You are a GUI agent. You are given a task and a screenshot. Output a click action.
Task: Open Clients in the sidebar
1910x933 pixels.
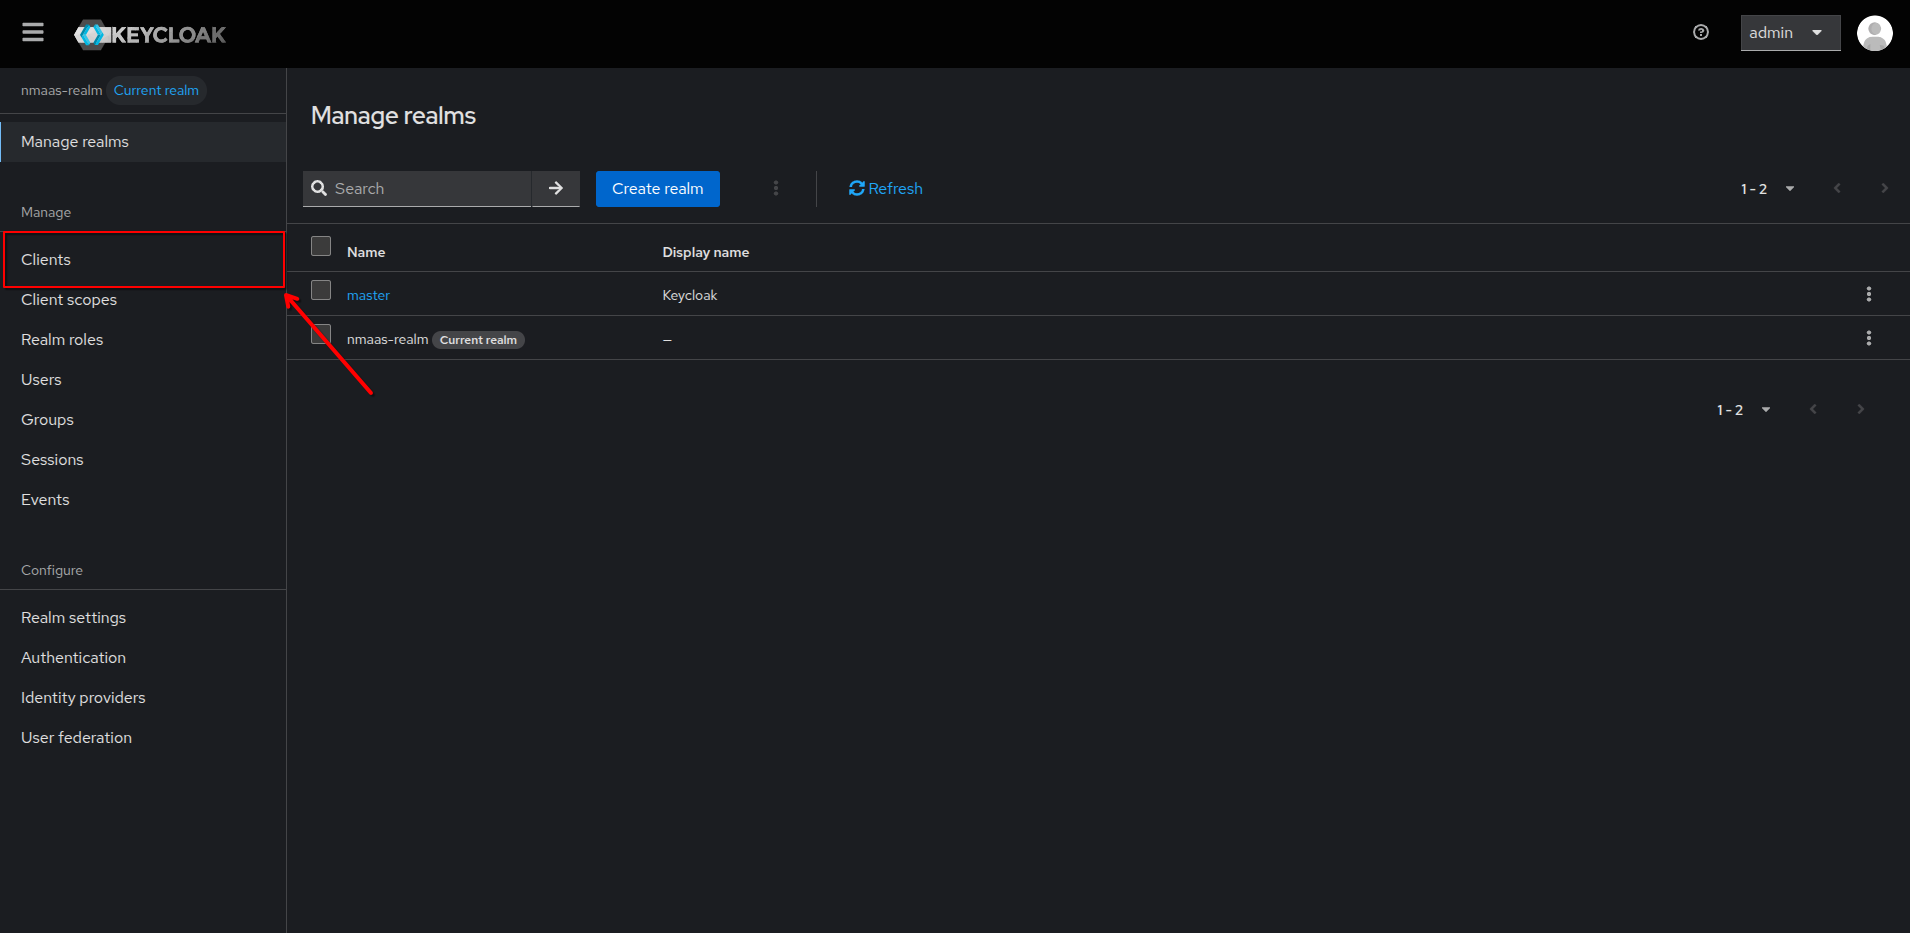(x=46, y=260)
